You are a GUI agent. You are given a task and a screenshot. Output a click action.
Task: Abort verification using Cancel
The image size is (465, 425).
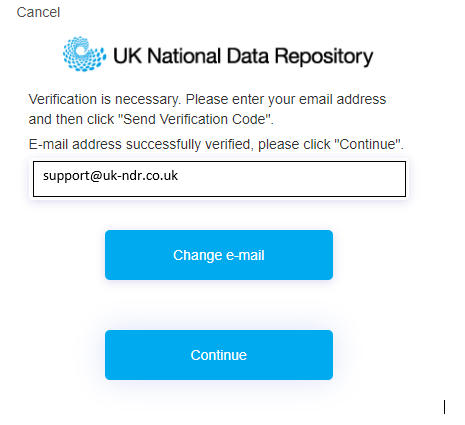pos(38,13)
